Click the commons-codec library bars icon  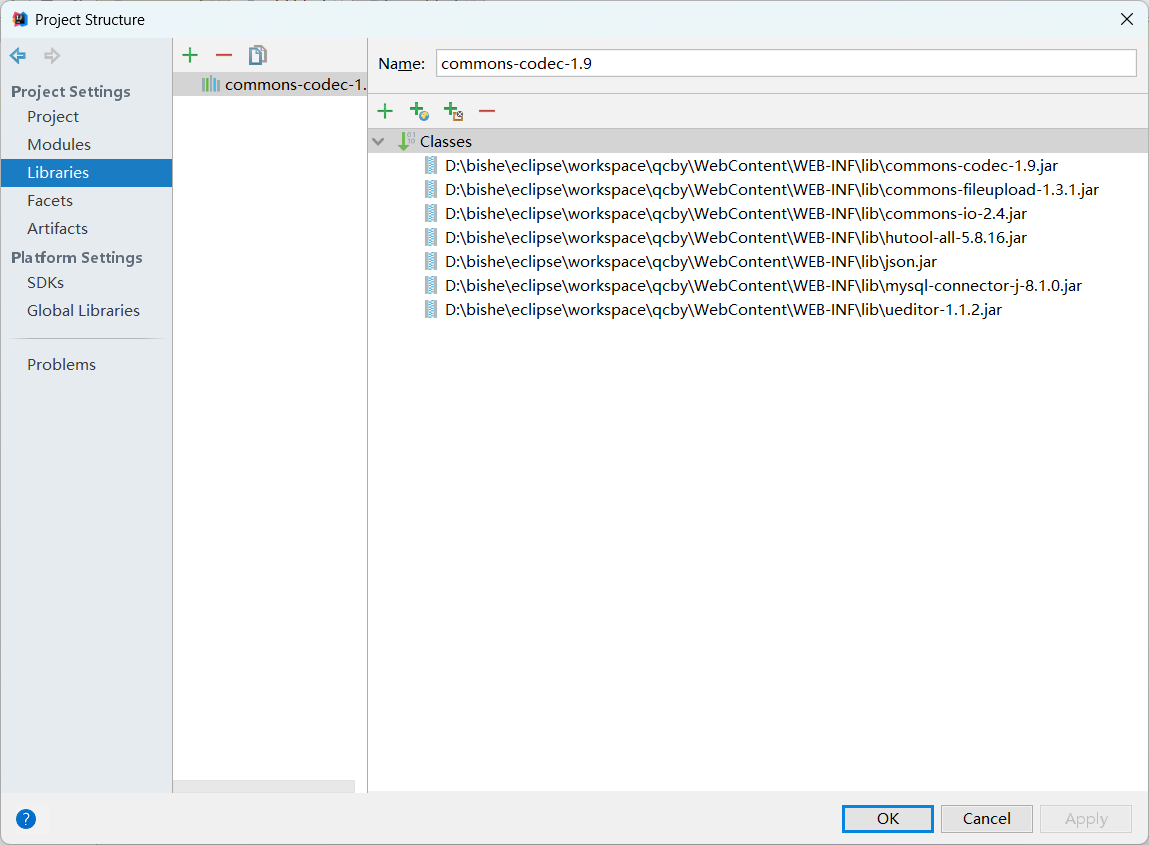pyautogui.click(x=210, y=84)
